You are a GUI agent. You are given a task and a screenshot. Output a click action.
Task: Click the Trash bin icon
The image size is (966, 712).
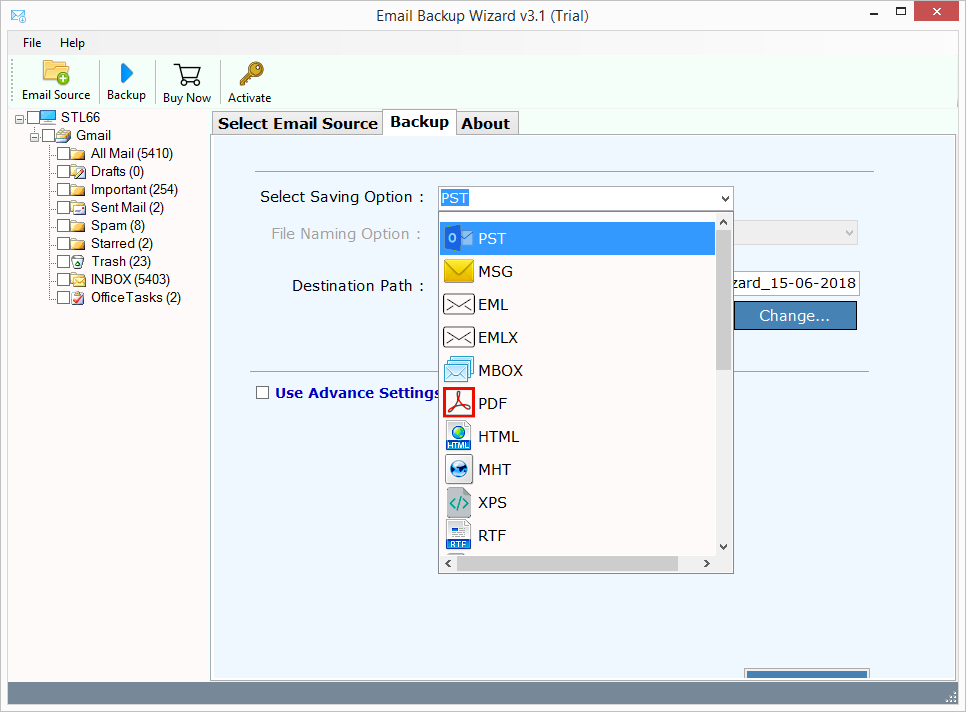[x=78, y=262]
